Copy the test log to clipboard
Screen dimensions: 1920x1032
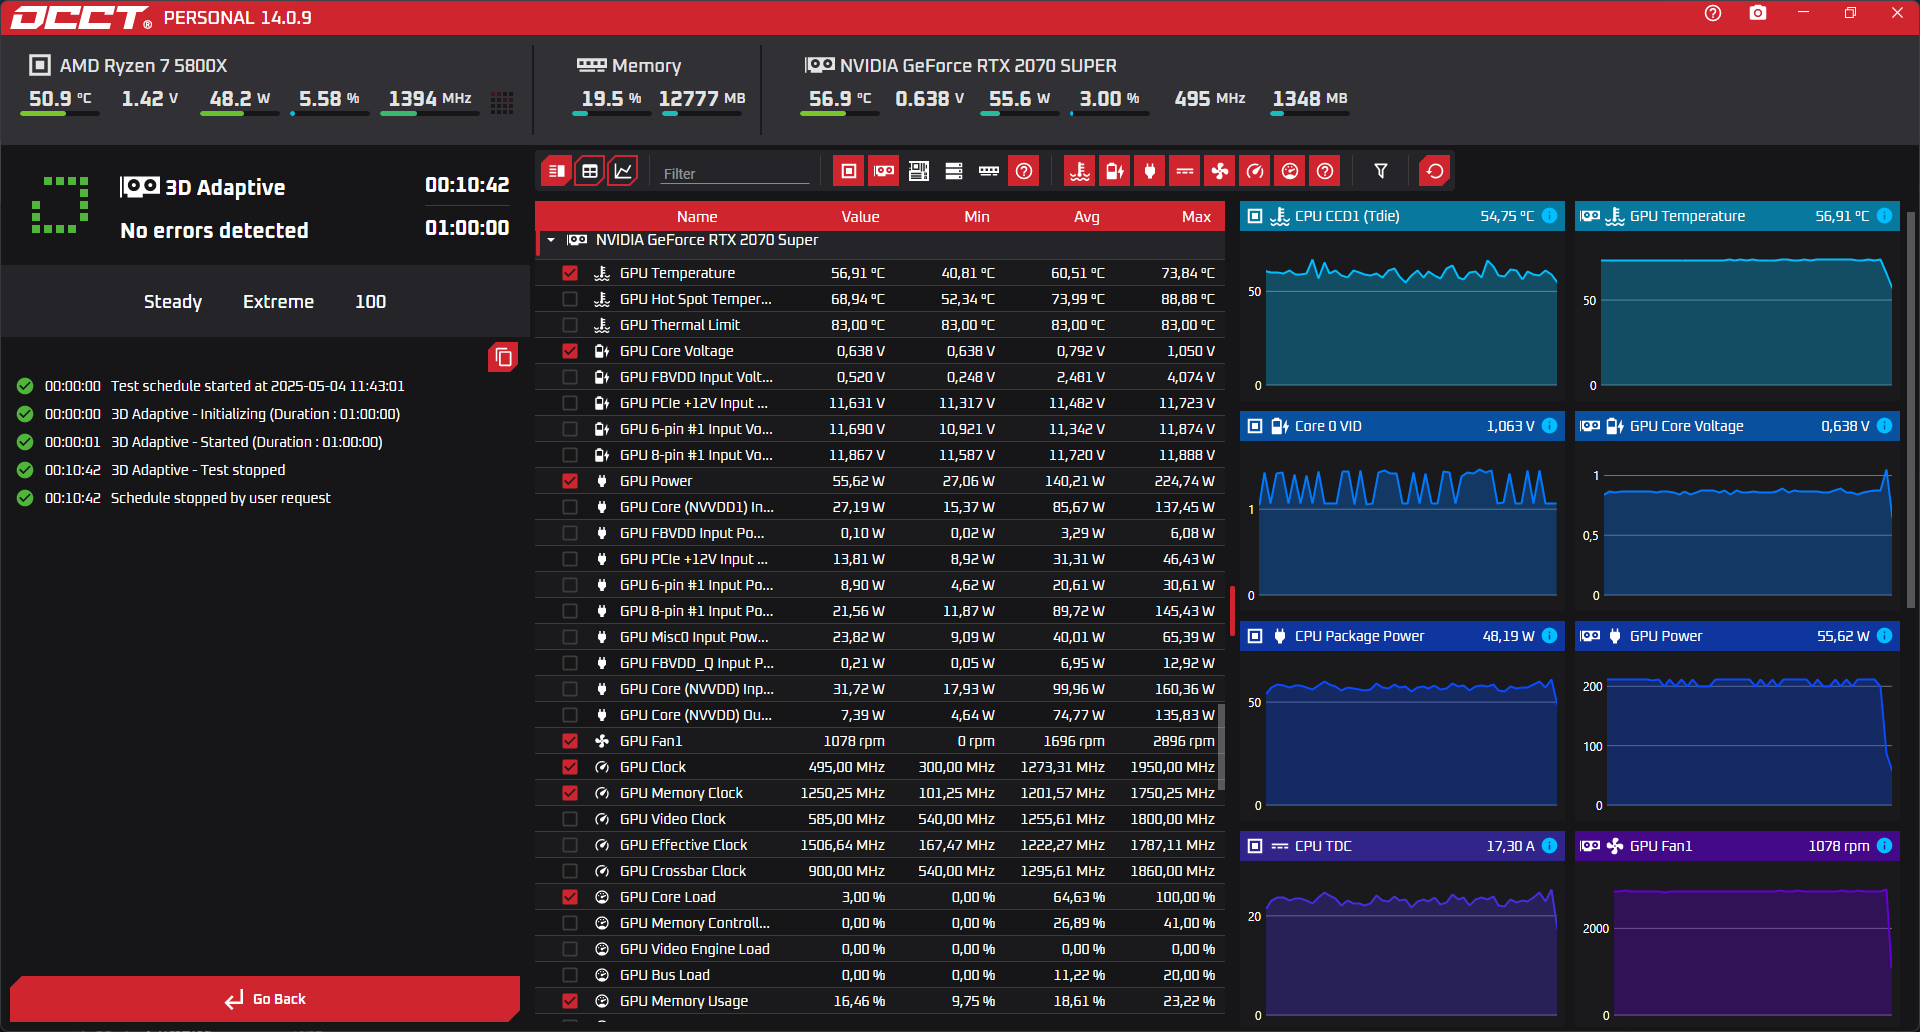(503, 357)
